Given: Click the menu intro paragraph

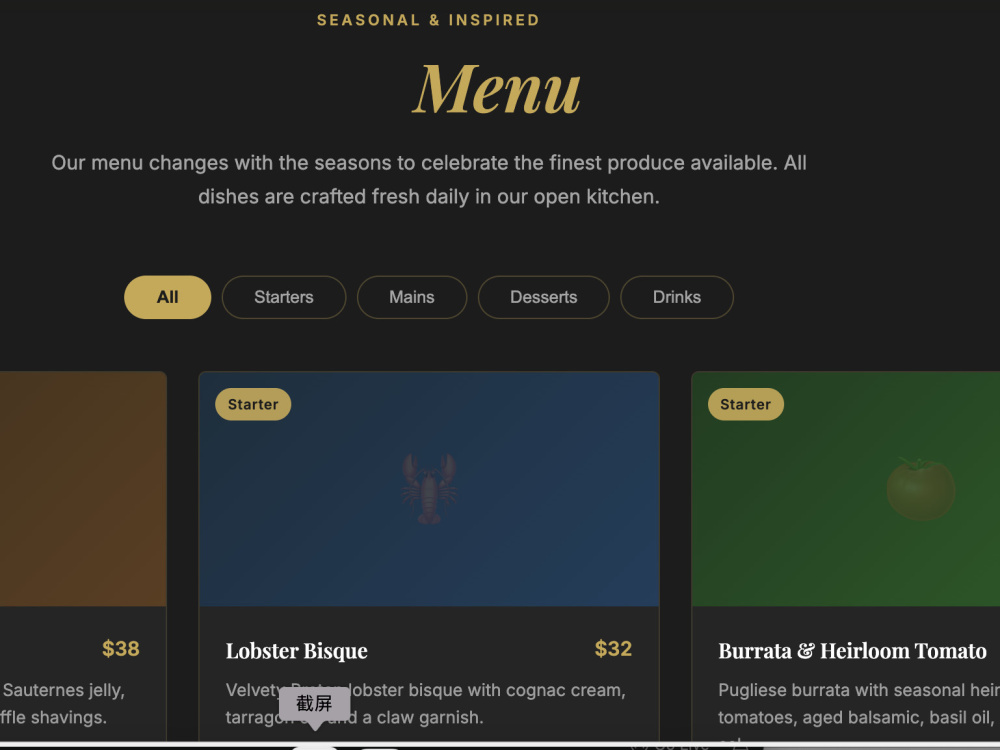Looking at the screenshot, I should coord(429,180).
